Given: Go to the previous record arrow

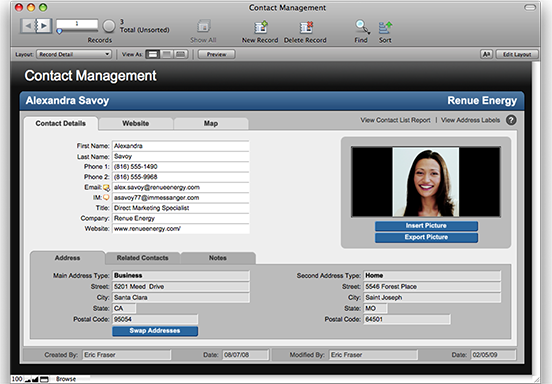Looking at the screenshot, I should point(28,26).
